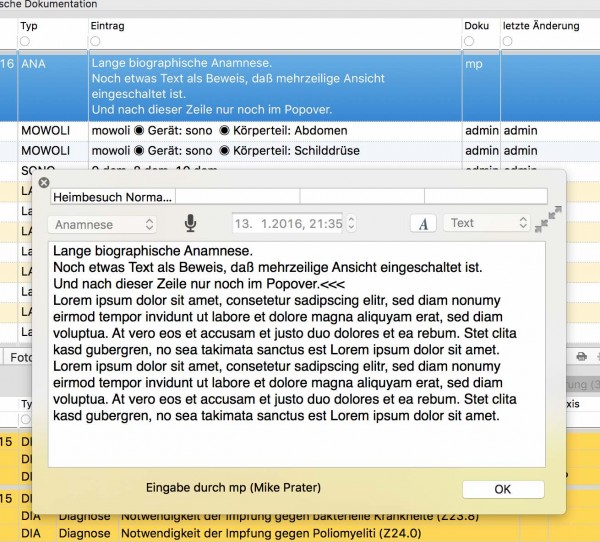Open the Text format dropdown
Screen dimensions: 600x542
pos(487,223)
